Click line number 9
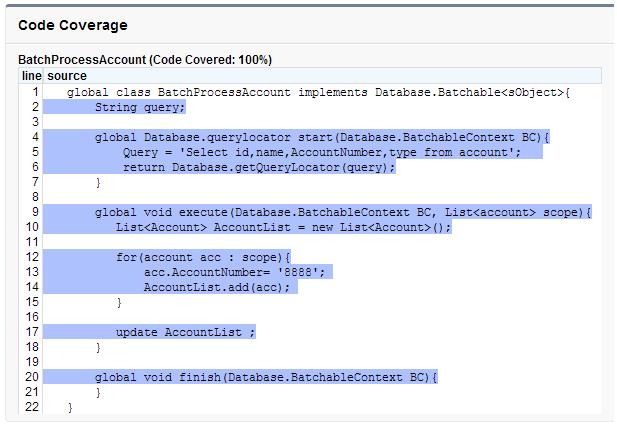 35,212
